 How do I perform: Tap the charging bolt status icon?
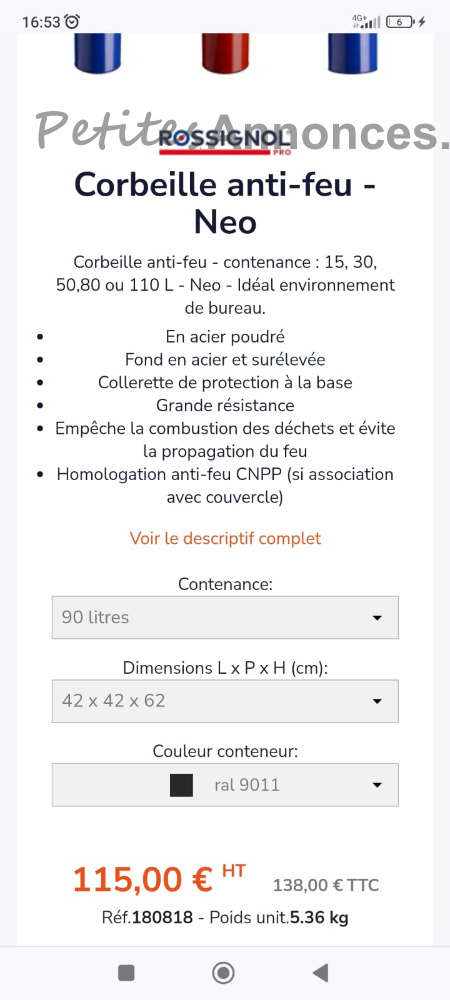(421, 22)
